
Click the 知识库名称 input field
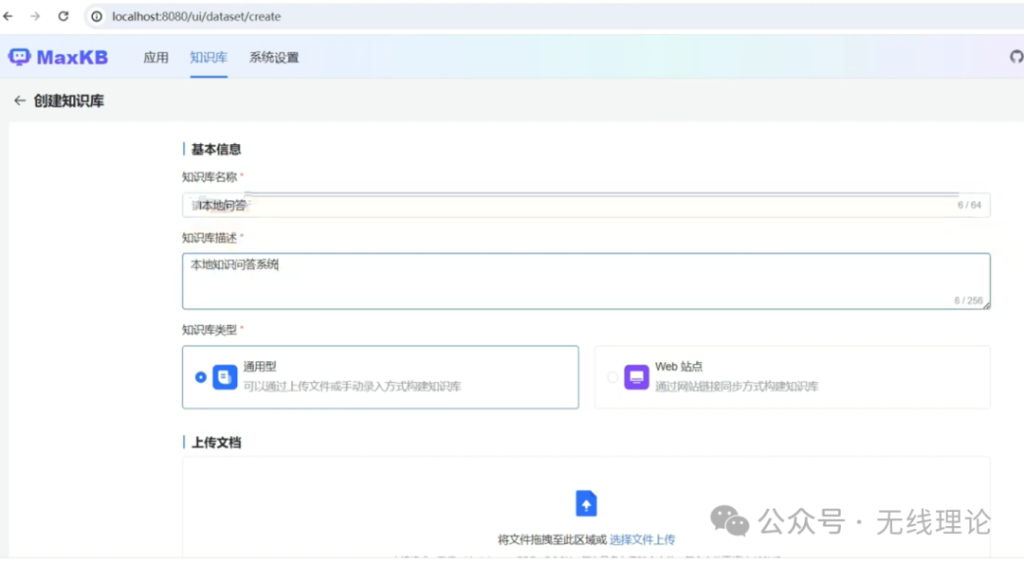[586, 205]
